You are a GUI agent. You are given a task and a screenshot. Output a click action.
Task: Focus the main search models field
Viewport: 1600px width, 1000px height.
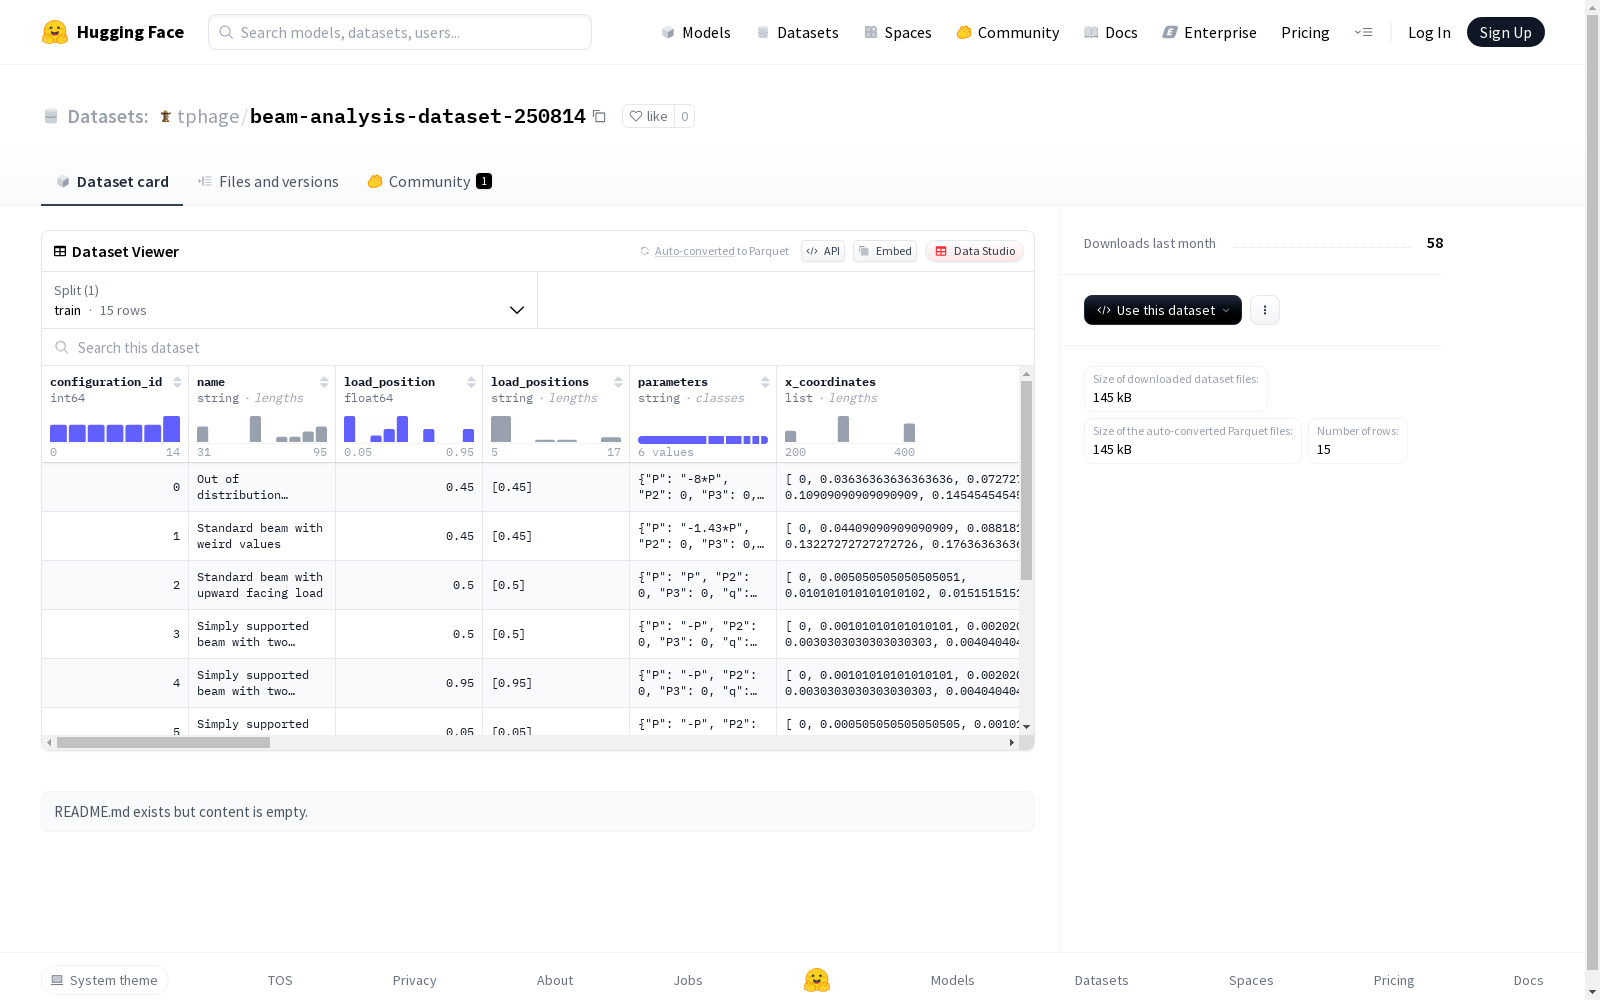400,32
